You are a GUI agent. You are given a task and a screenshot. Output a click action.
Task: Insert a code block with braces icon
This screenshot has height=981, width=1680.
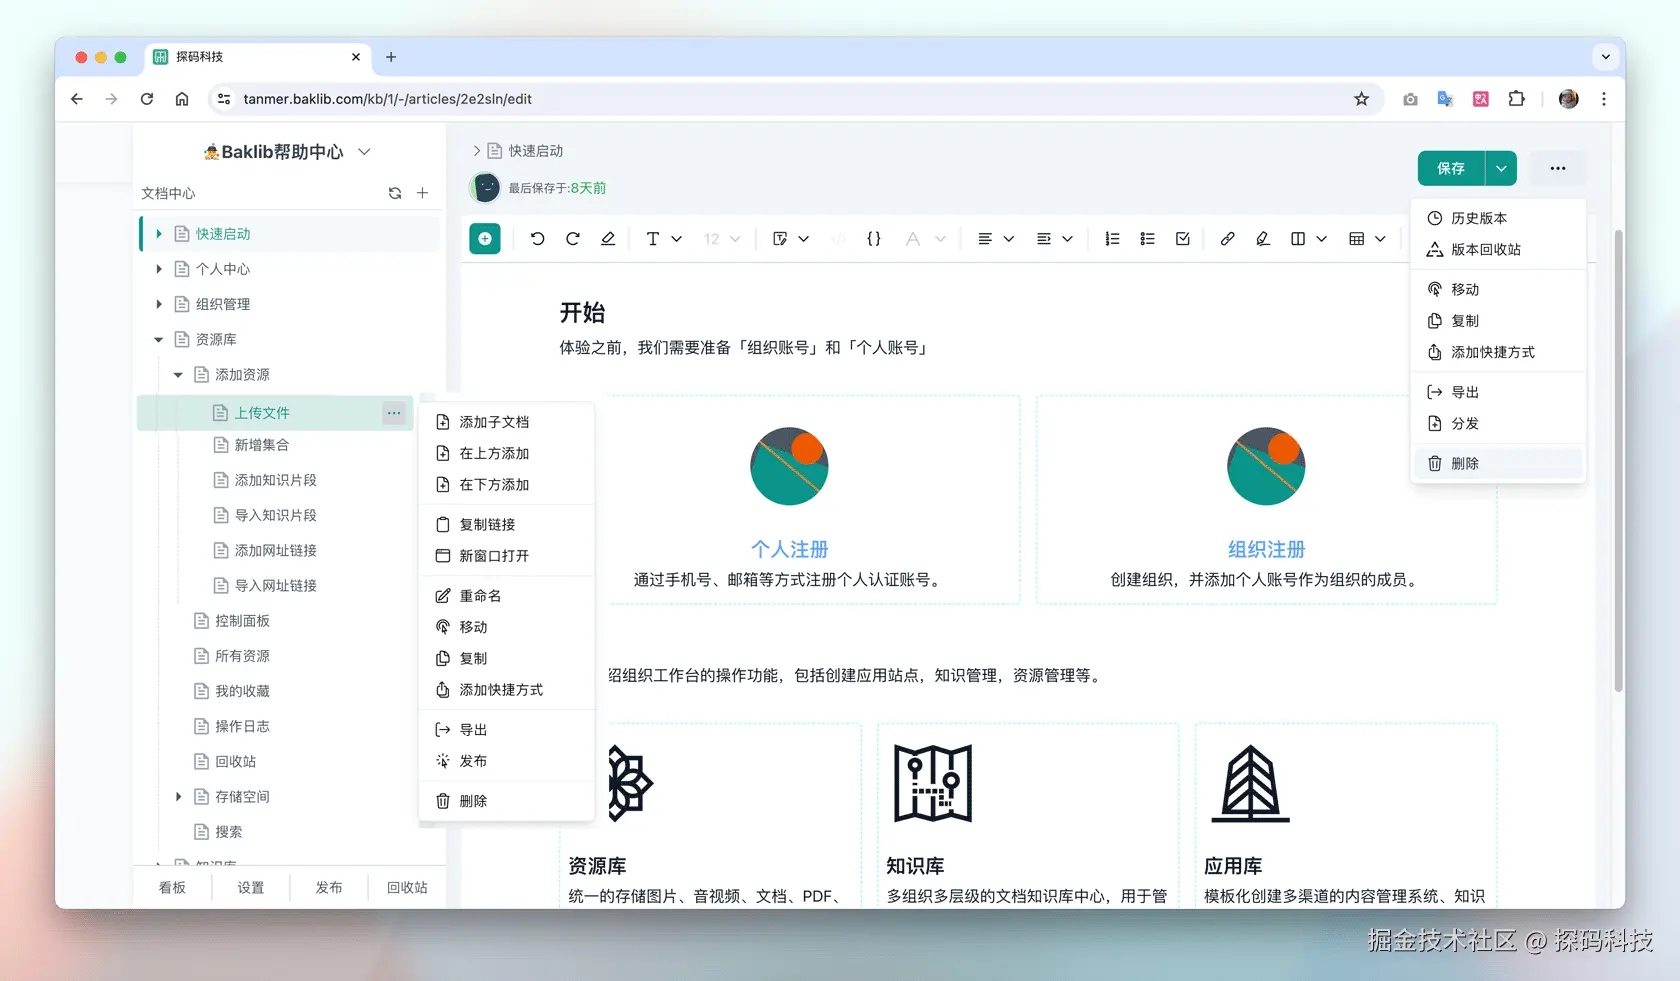pos(874,239)
